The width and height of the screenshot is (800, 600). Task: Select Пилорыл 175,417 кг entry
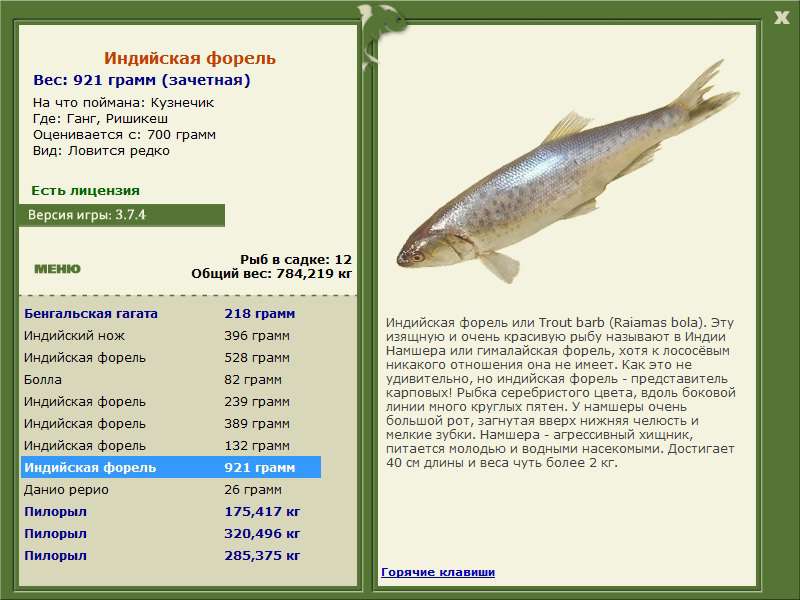(171, 511)
